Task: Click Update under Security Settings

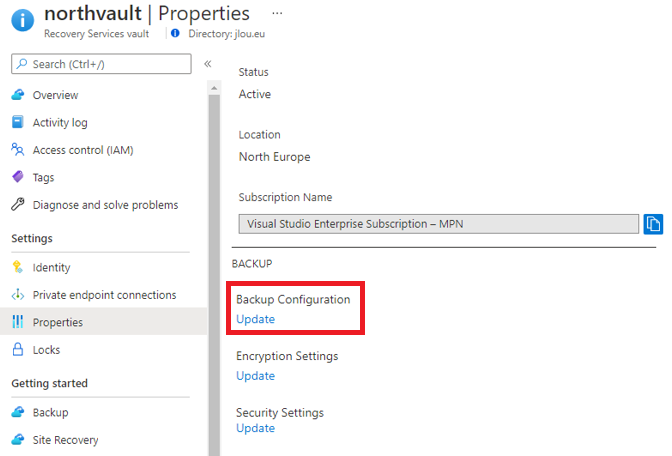Action: click(x=255, y=428)
